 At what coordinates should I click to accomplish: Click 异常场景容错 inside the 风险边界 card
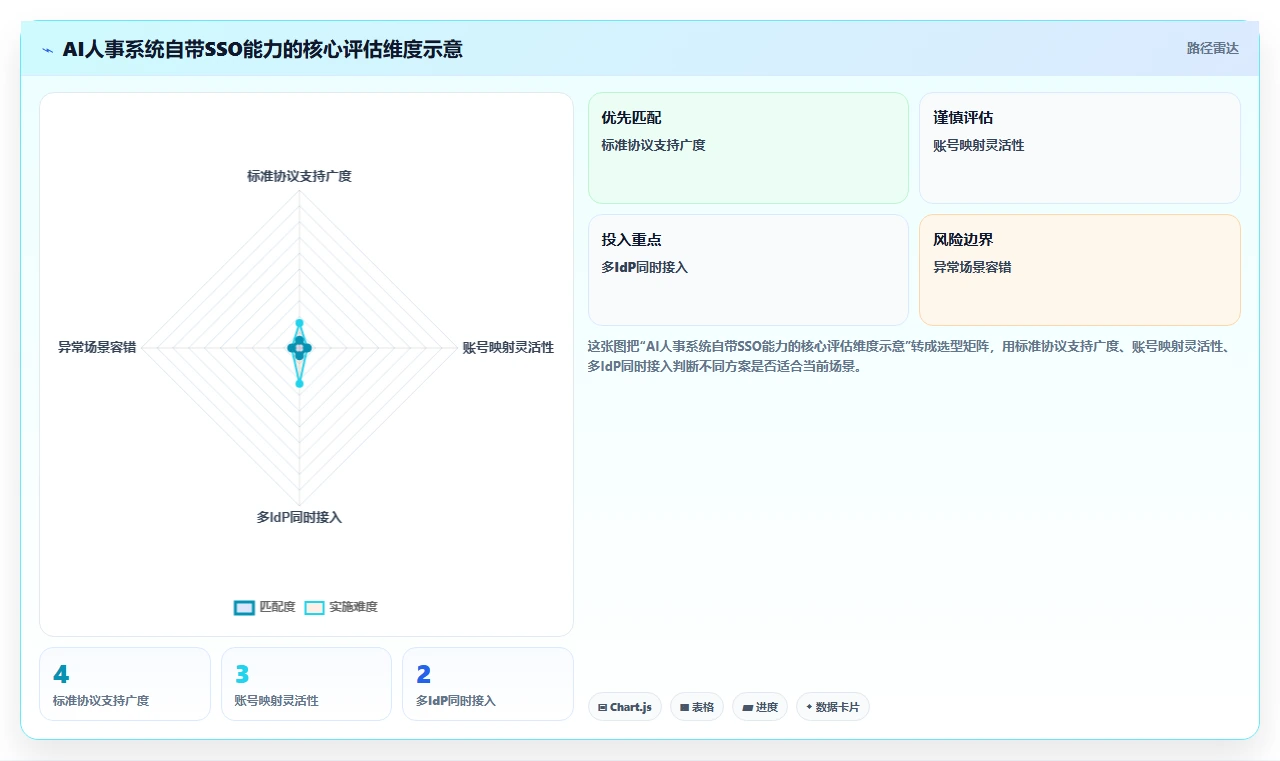972,267
